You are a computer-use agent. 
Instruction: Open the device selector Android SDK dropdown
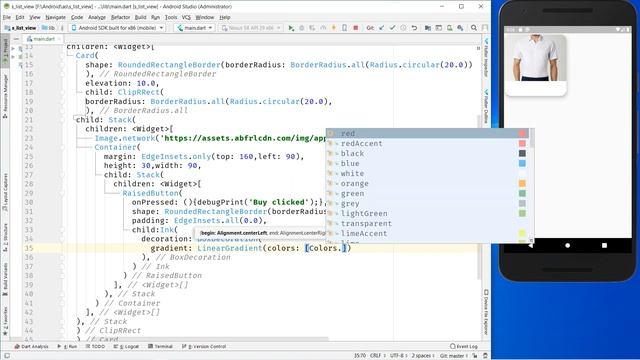tap(117, 28)
